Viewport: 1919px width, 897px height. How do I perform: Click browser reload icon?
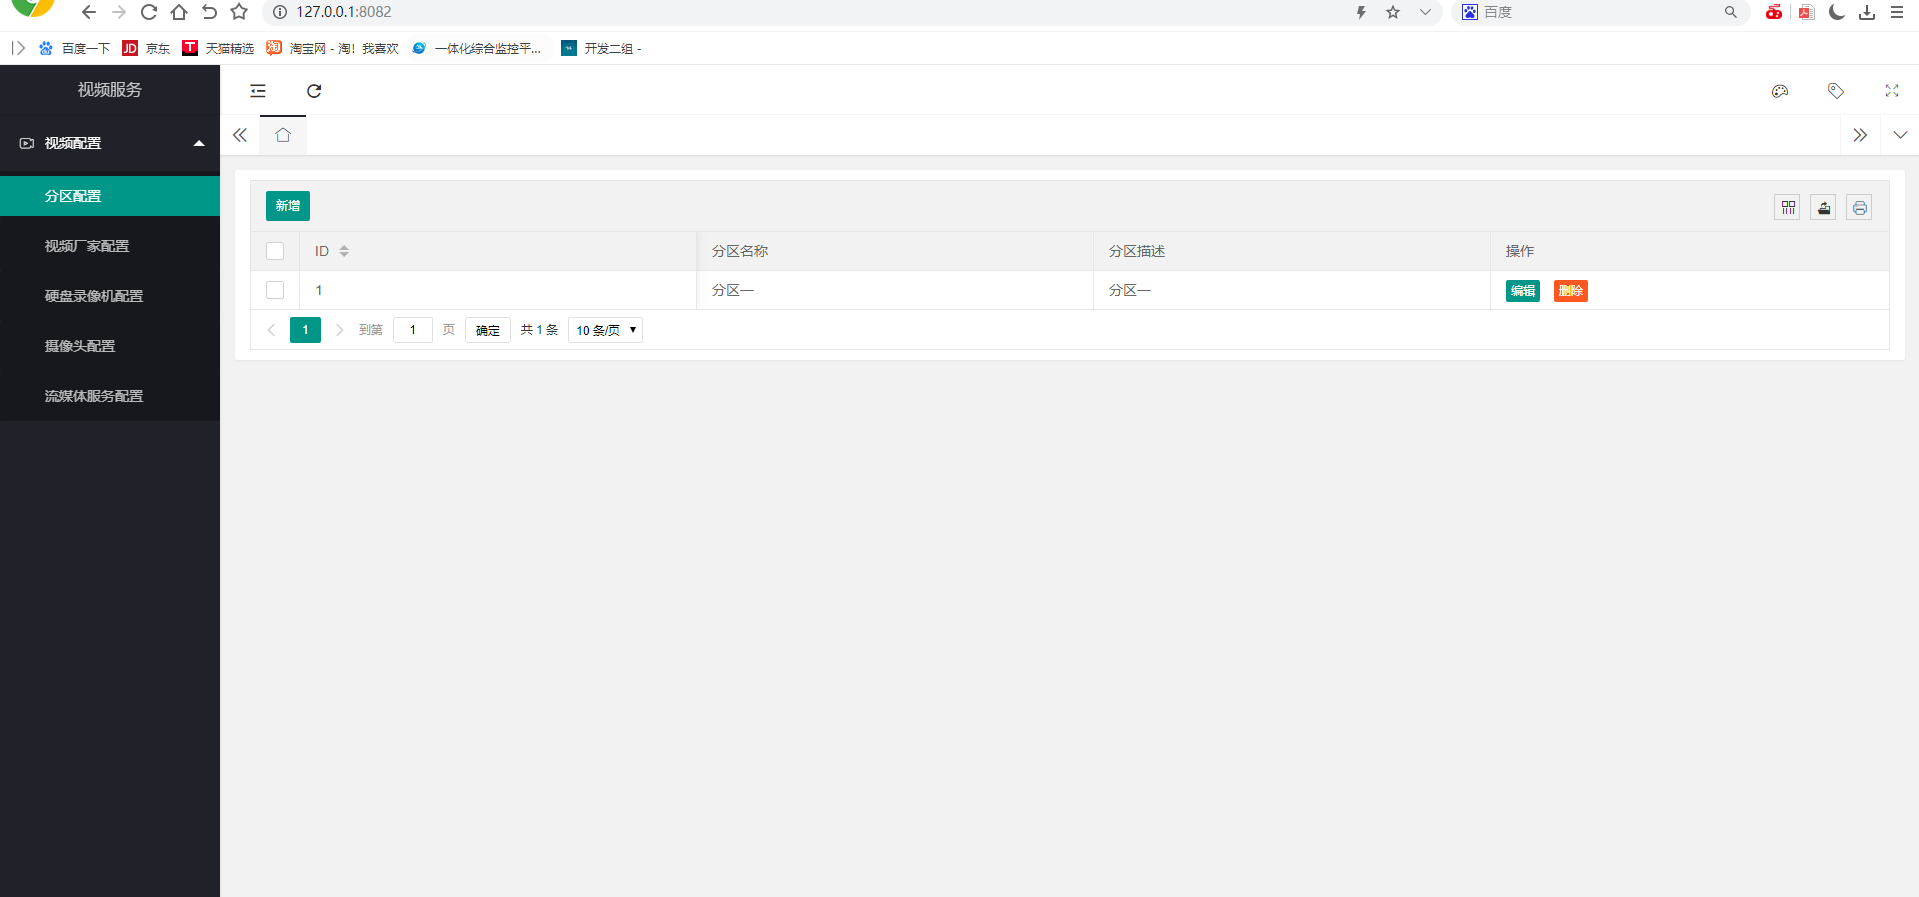tap(149, 12)
